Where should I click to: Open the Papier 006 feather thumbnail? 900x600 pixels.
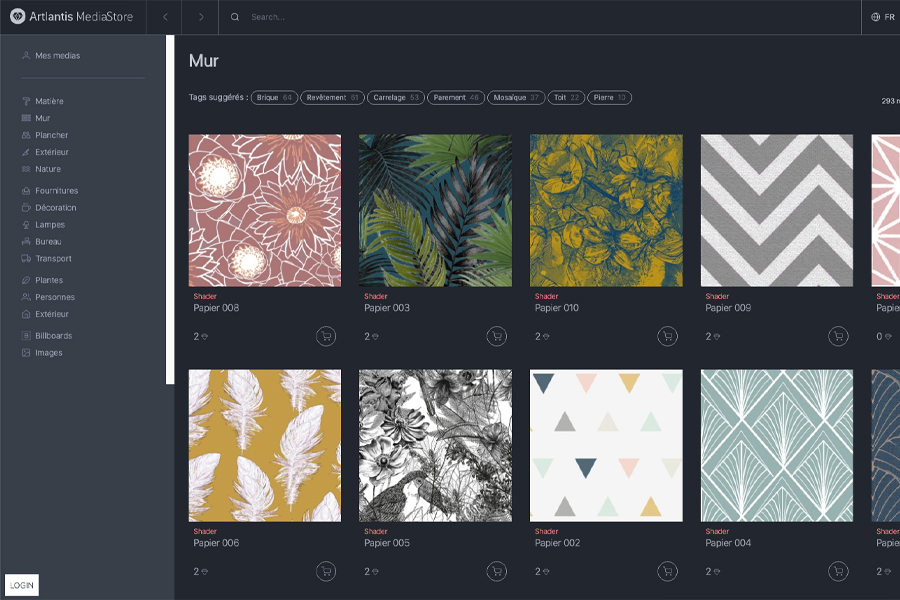[x=264, y=446]
